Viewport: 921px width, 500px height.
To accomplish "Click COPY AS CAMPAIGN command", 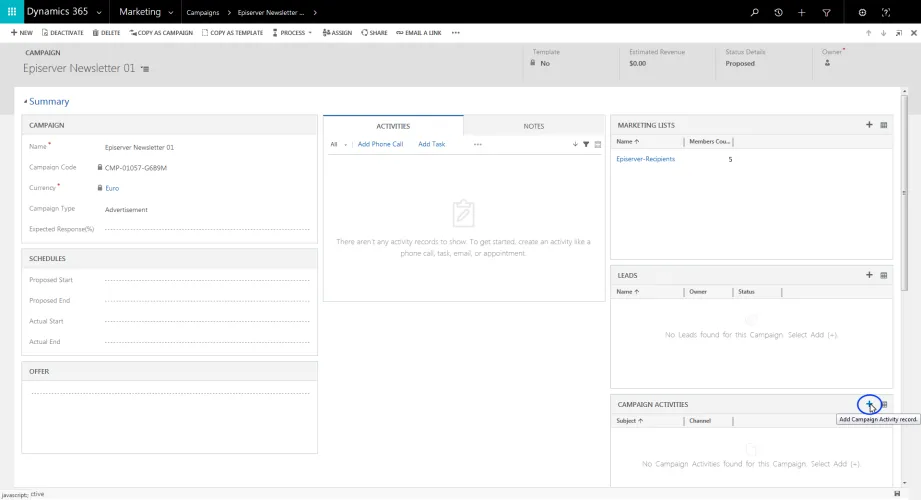I will coord(162,33).
